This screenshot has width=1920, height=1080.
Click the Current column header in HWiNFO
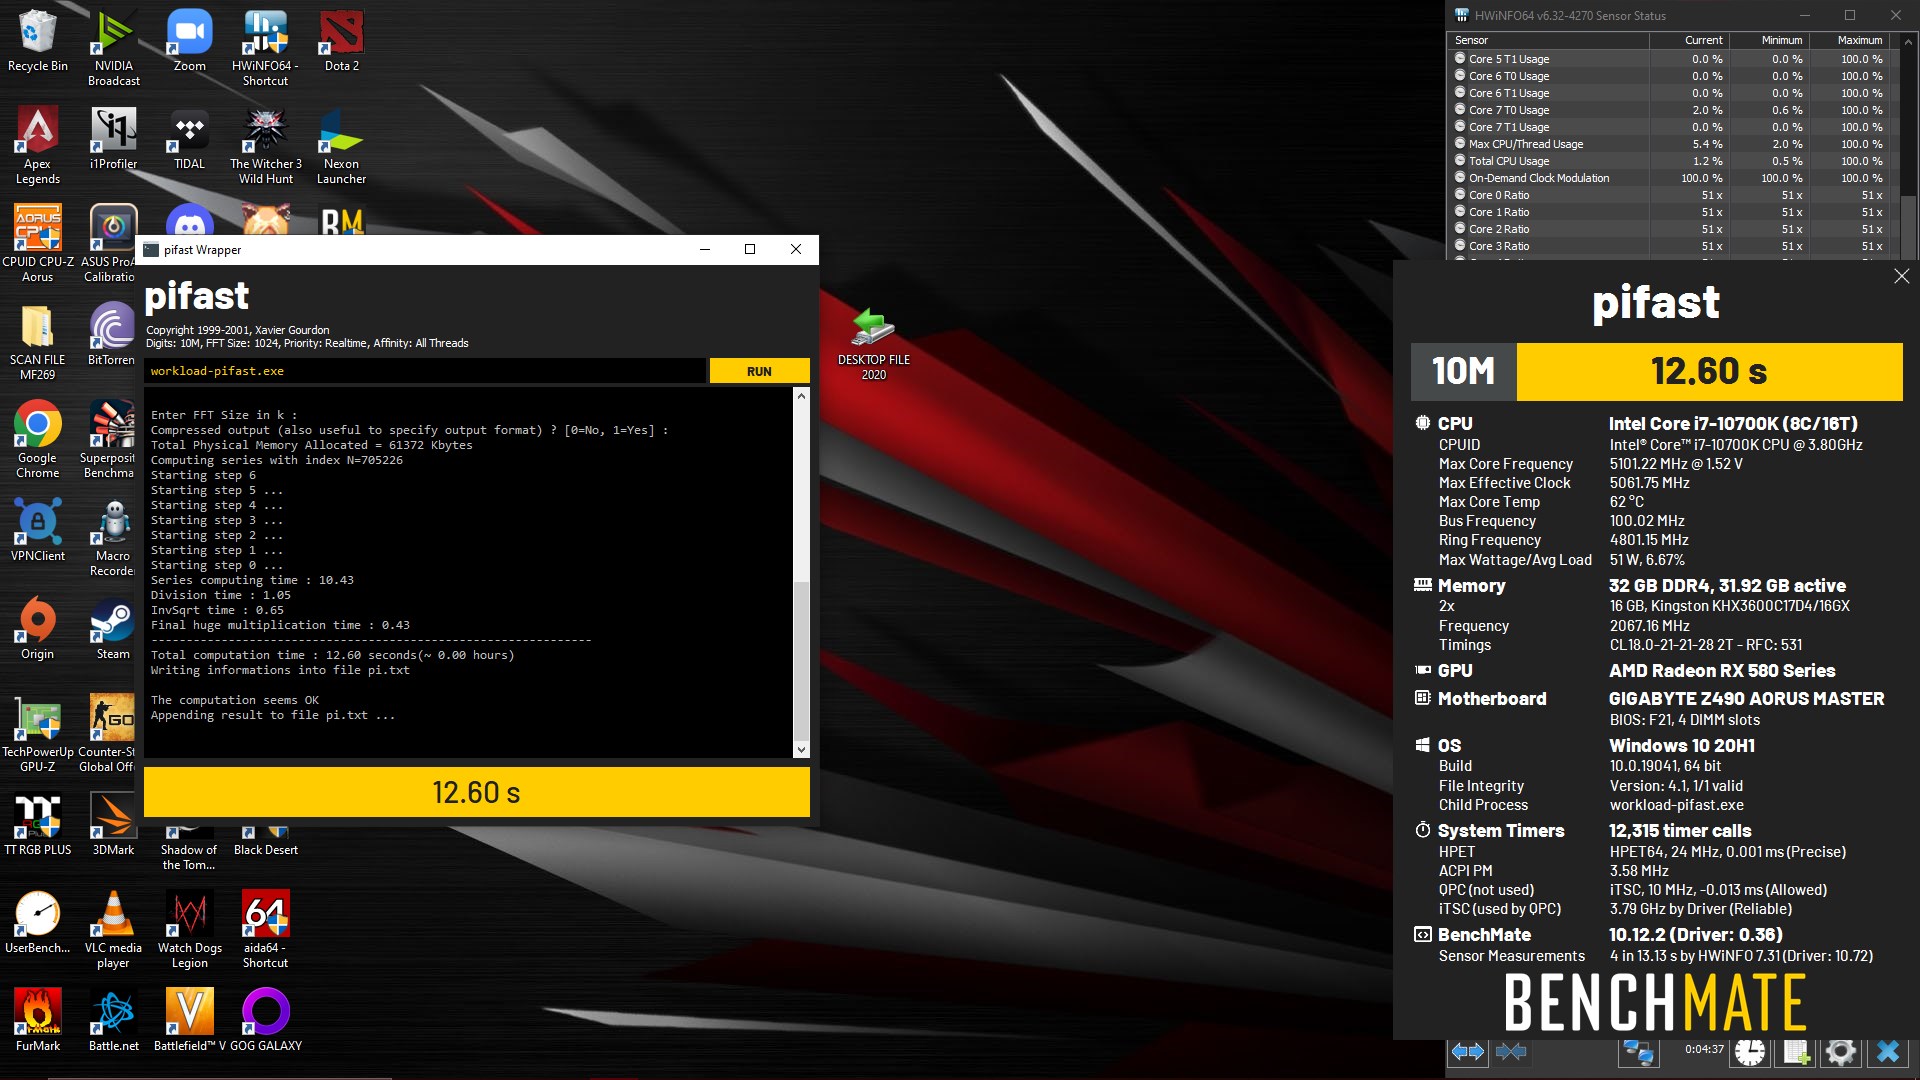[x=1689, y=40]
